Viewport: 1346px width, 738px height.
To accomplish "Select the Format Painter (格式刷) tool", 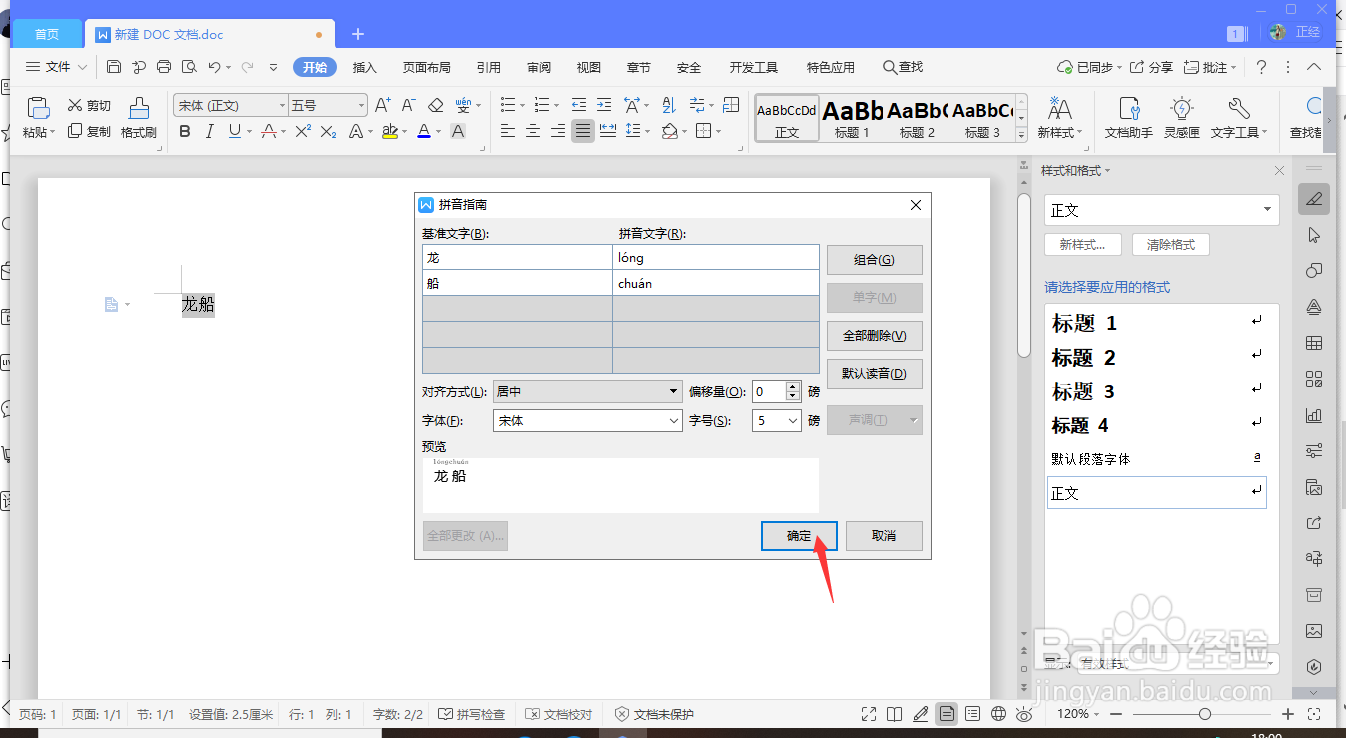I will tap(139, 118).
